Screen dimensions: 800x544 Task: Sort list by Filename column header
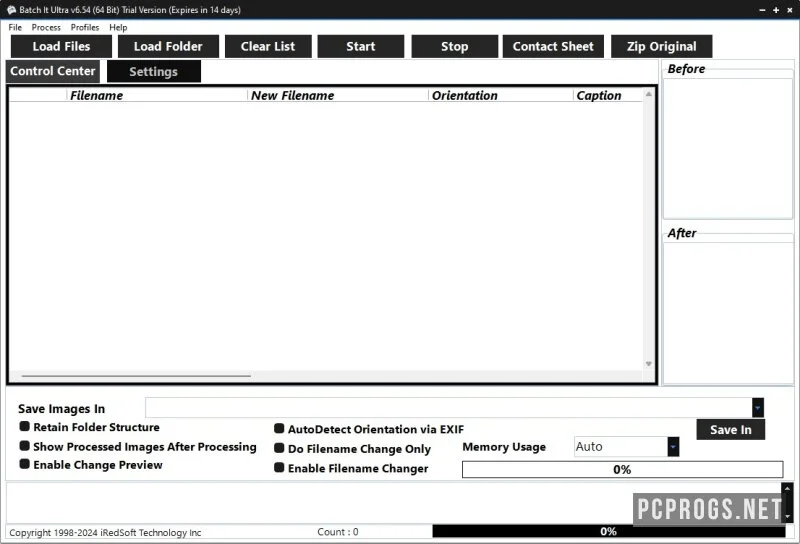point(157,95)
